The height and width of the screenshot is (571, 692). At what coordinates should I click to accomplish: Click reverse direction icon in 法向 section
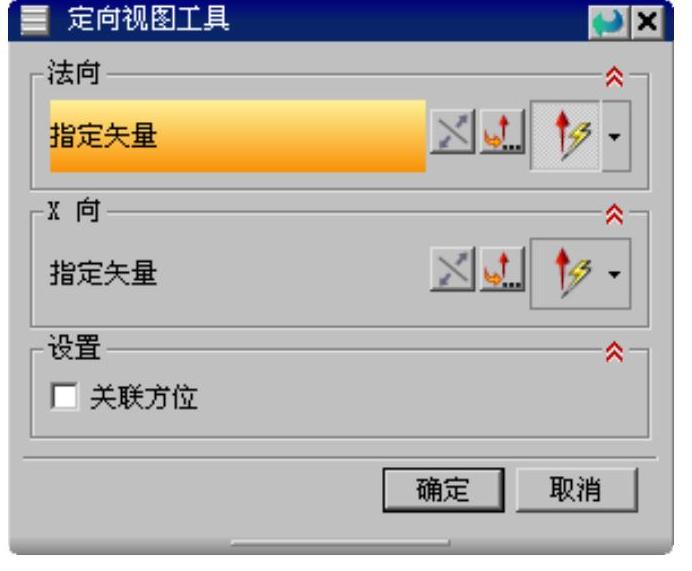[452, 131]
